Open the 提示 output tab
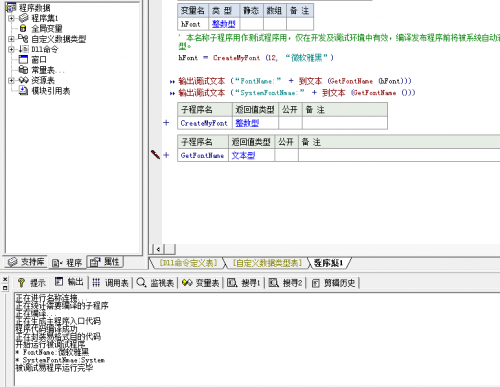 tap(32, 283)
